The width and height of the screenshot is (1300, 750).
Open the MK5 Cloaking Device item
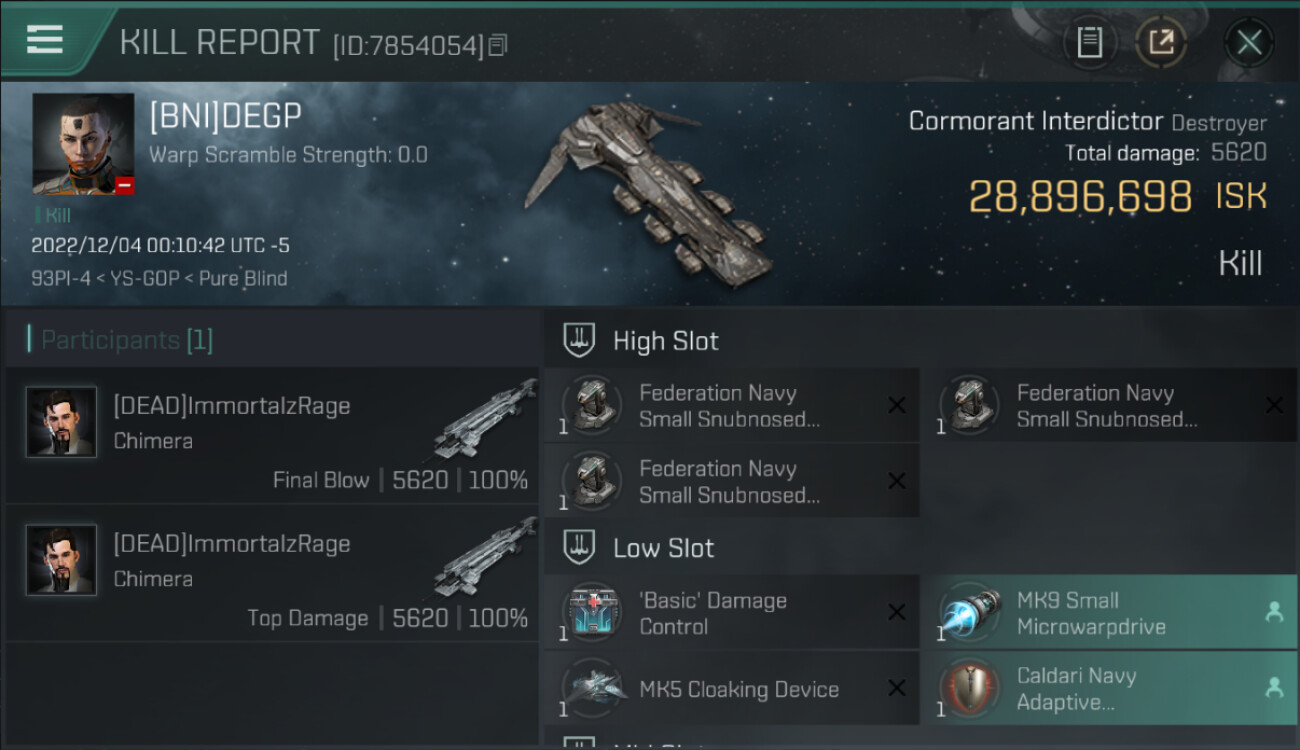(731, 688)
